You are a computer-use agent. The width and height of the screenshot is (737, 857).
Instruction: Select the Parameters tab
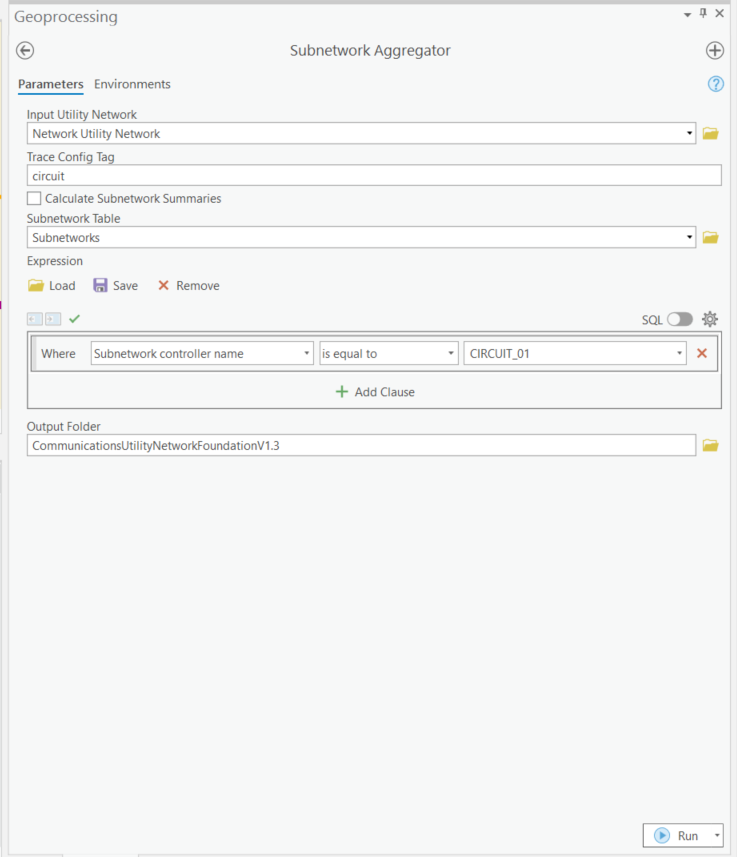50,84
